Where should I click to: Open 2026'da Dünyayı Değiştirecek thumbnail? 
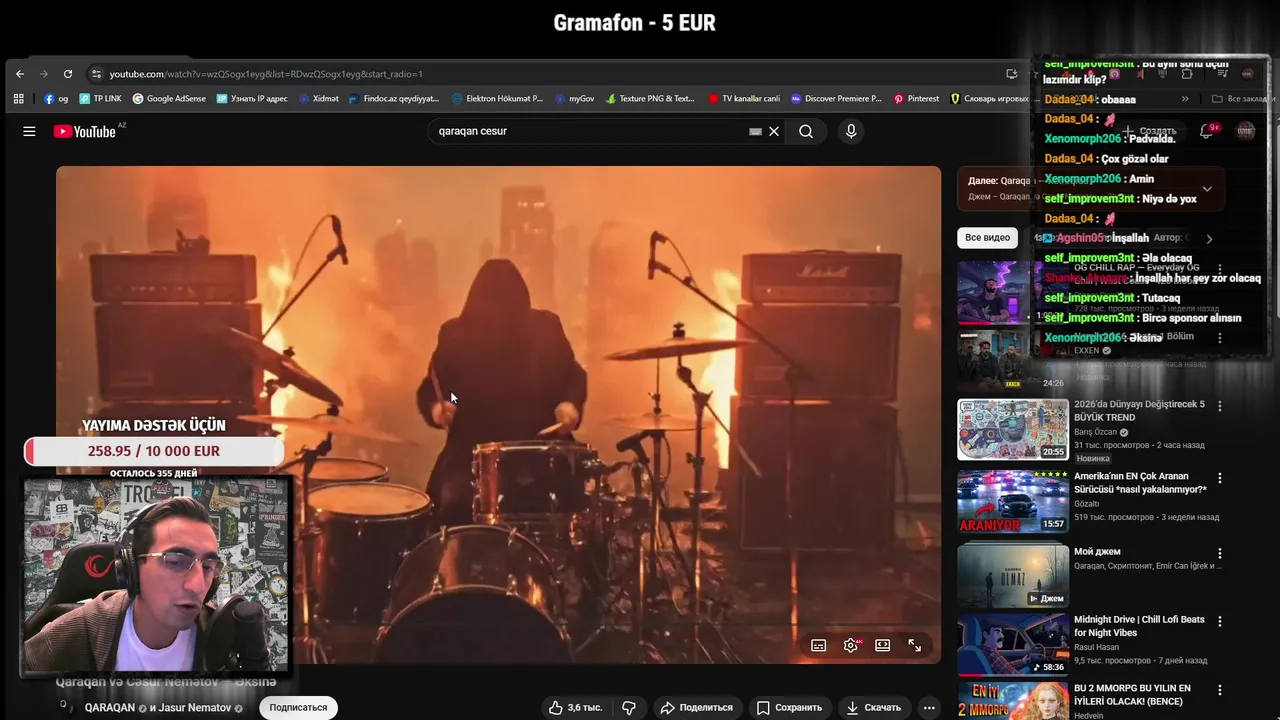1013,429
